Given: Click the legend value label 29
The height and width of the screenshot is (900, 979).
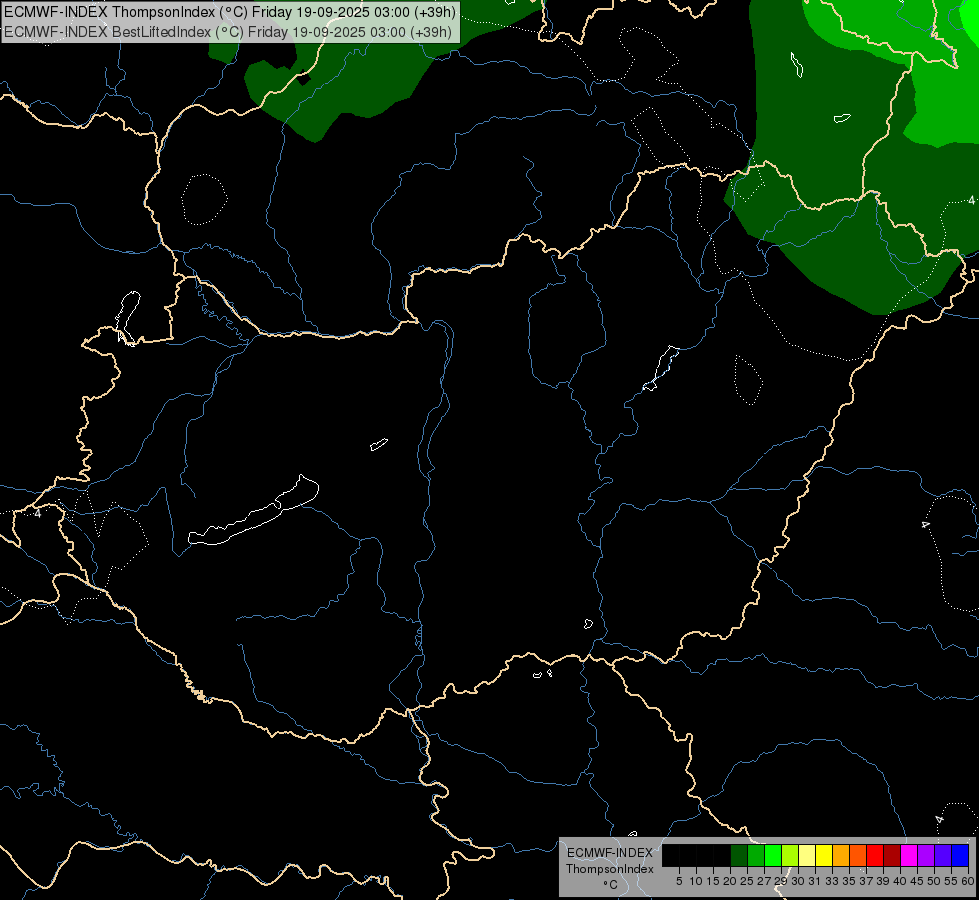Looking at the screenshot, I should (781, 881).
